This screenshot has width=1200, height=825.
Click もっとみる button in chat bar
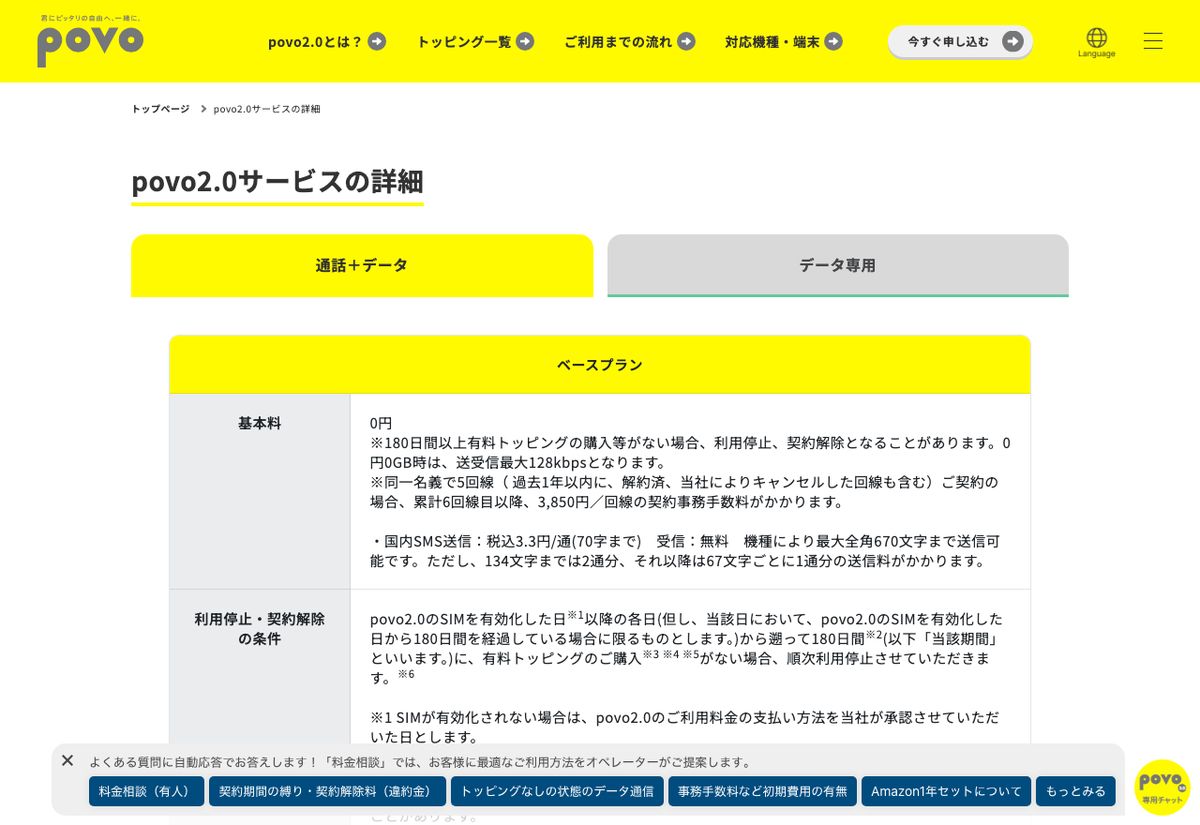(x=1076, y=791)
